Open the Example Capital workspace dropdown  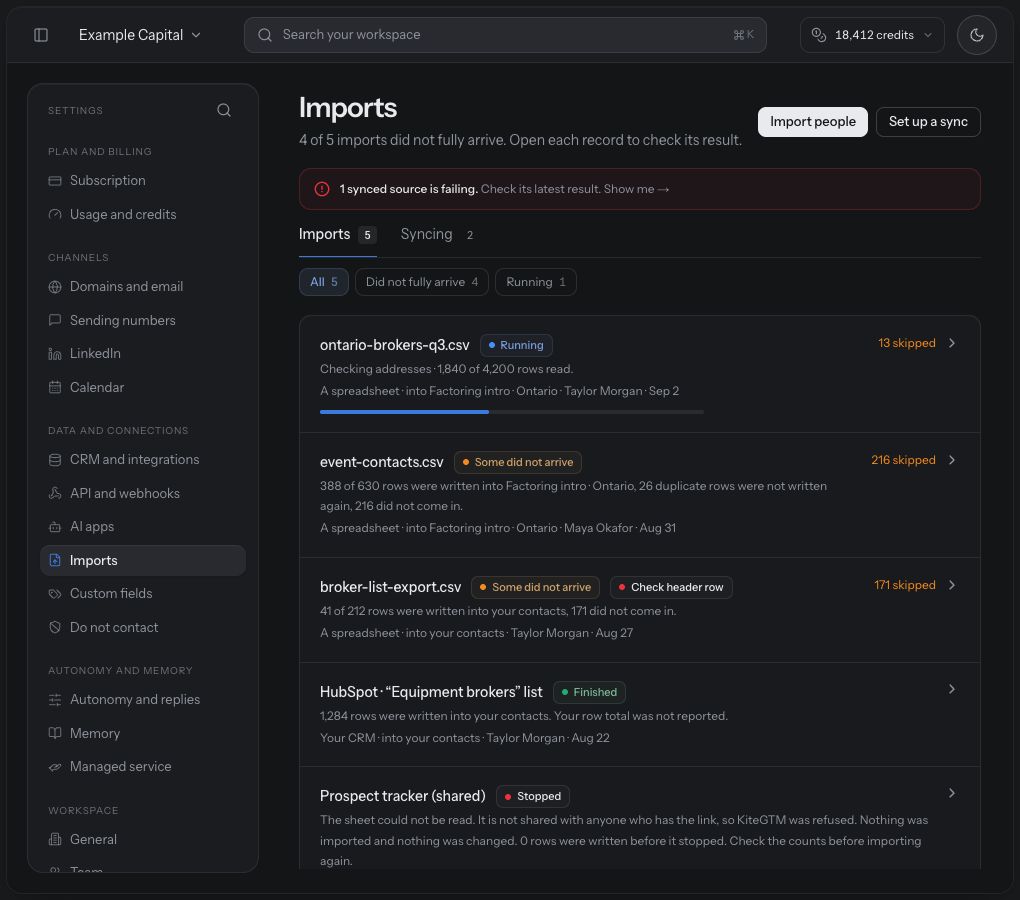pyautogui.click(x=139, y=34)
